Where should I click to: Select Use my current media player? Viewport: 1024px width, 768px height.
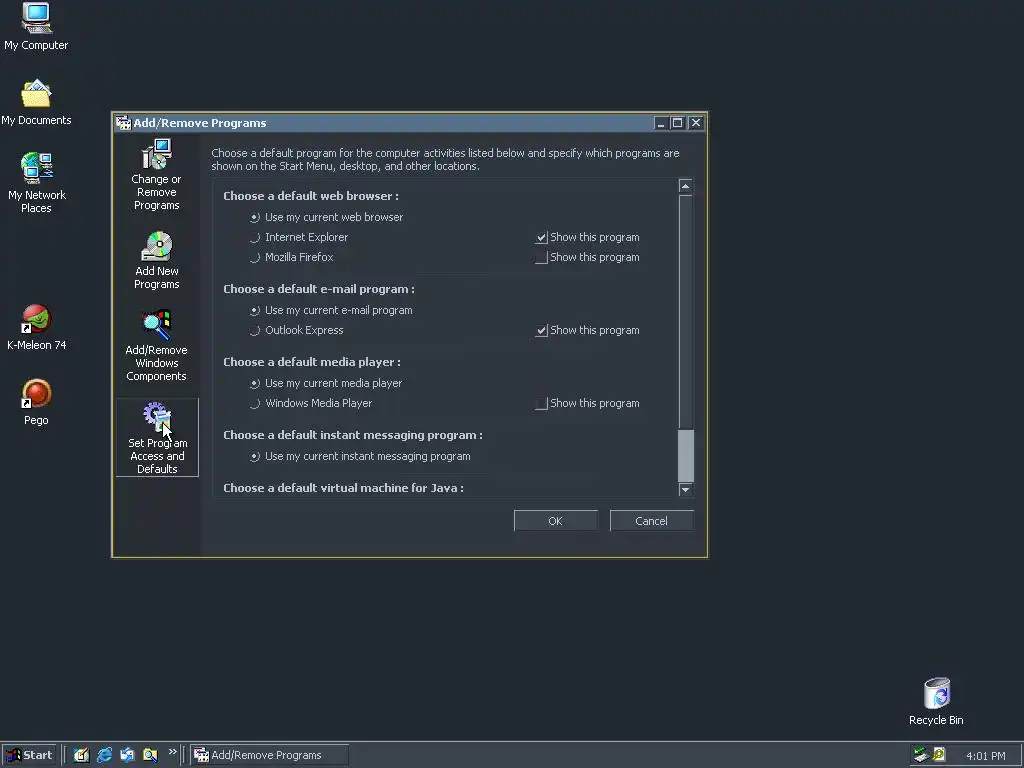(x=326, y=383)
